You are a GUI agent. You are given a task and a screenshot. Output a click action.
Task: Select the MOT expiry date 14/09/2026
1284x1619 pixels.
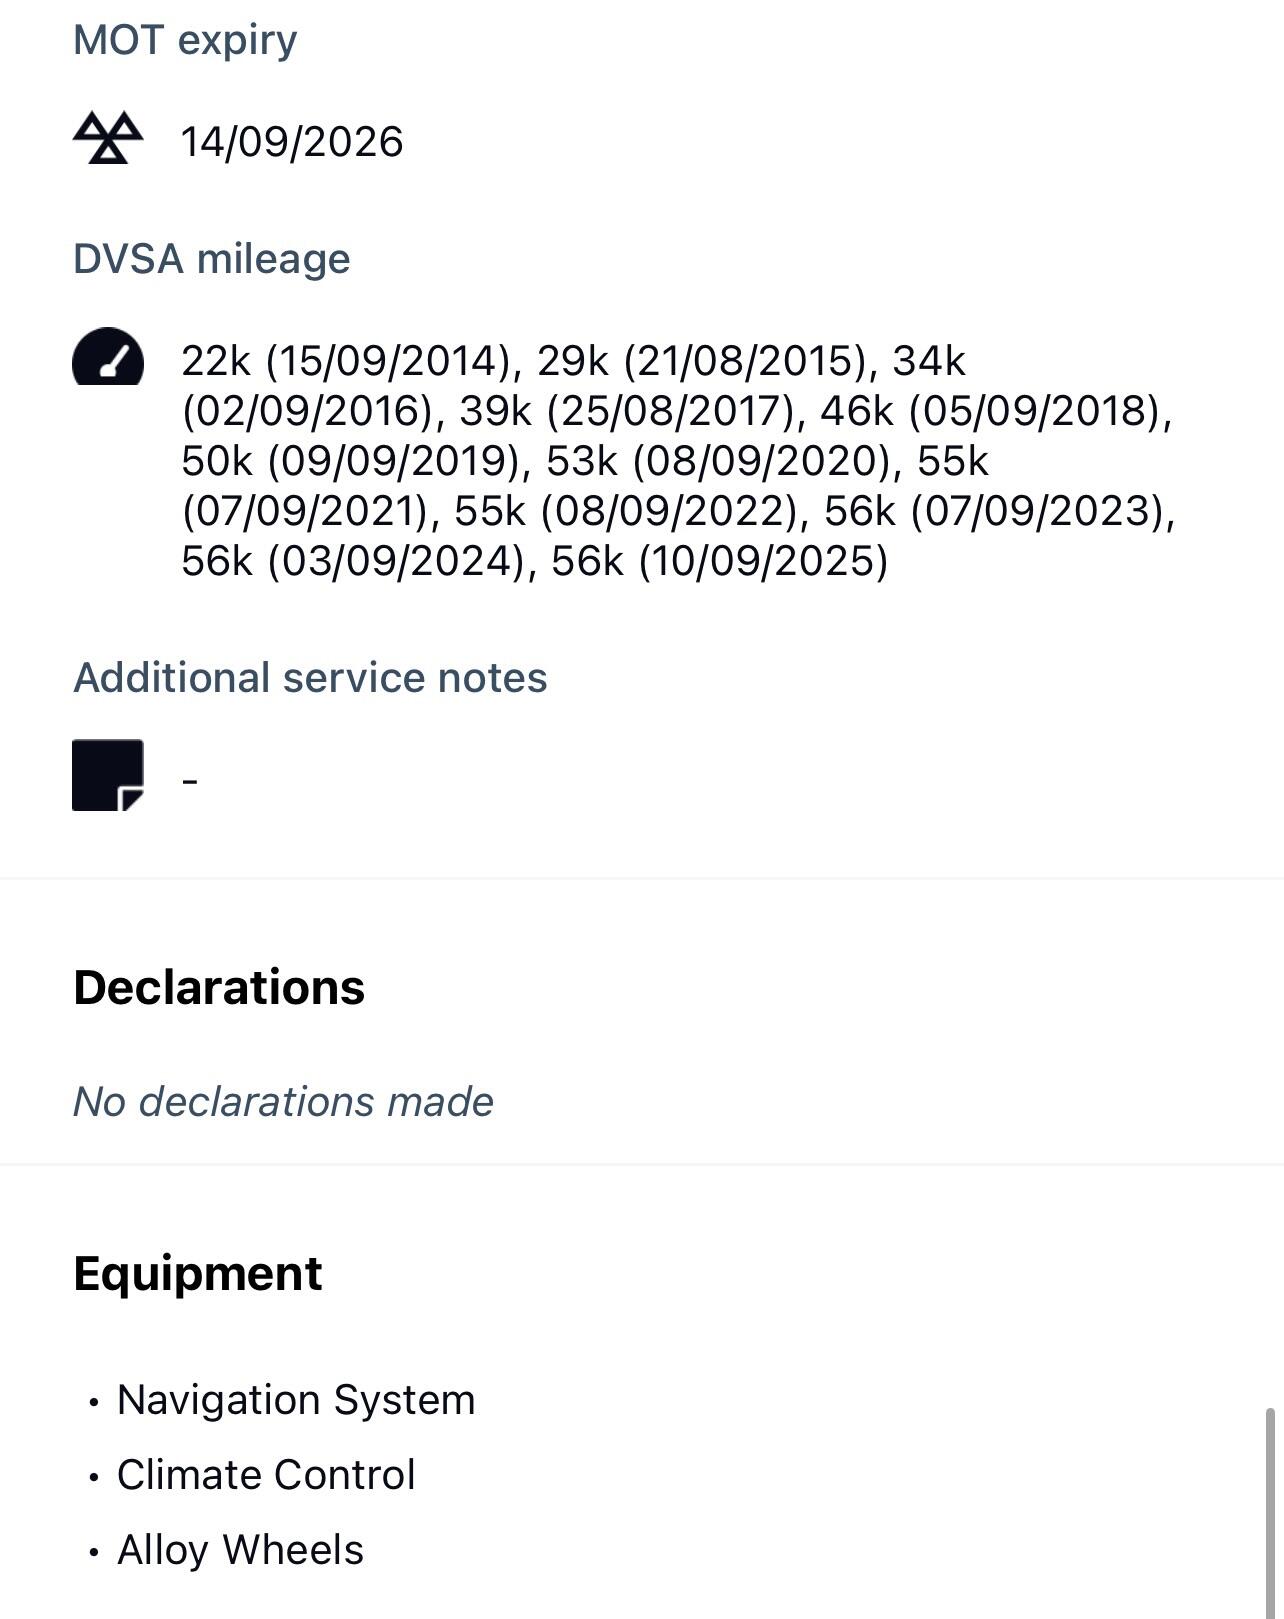pyautogui.click(x=292, y=142)
